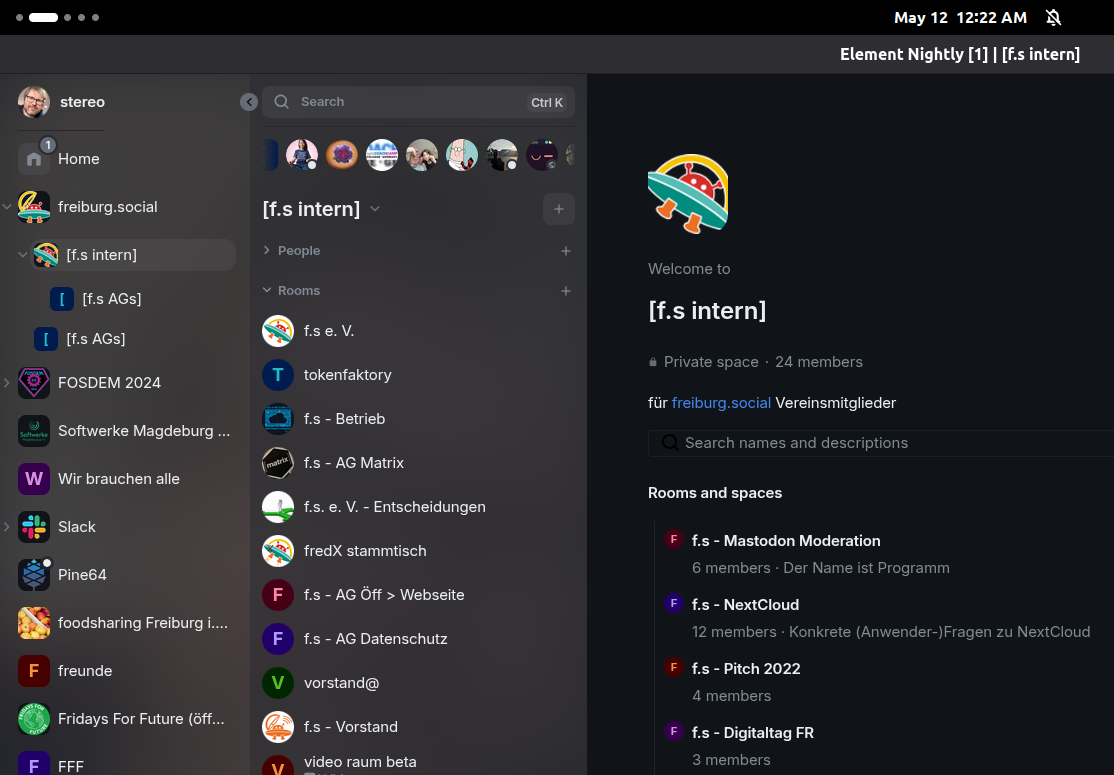1114x775 pixels.
Task: Open the video raum beta room
Action: [418, 764]
